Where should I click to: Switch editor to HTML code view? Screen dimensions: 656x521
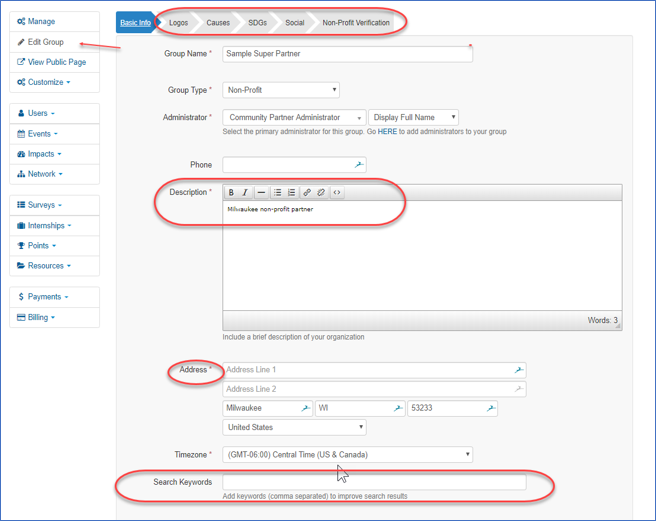[337, 193]
